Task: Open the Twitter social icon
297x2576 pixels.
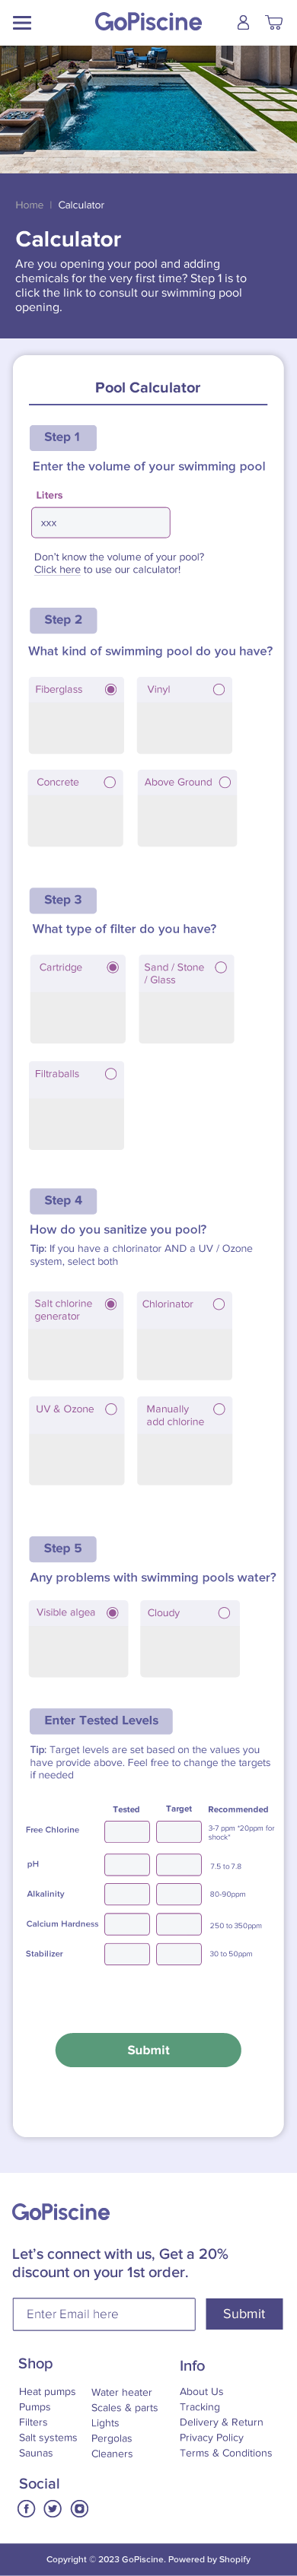Action: 53,2508
